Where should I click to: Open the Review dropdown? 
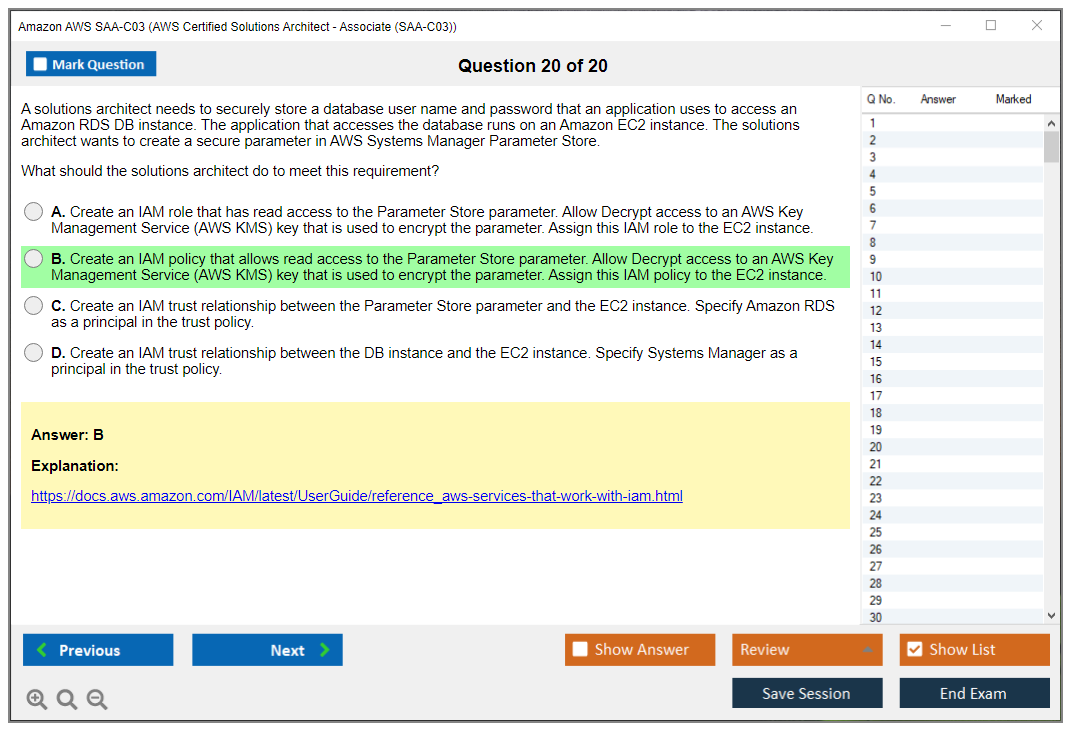click(806, 650)
